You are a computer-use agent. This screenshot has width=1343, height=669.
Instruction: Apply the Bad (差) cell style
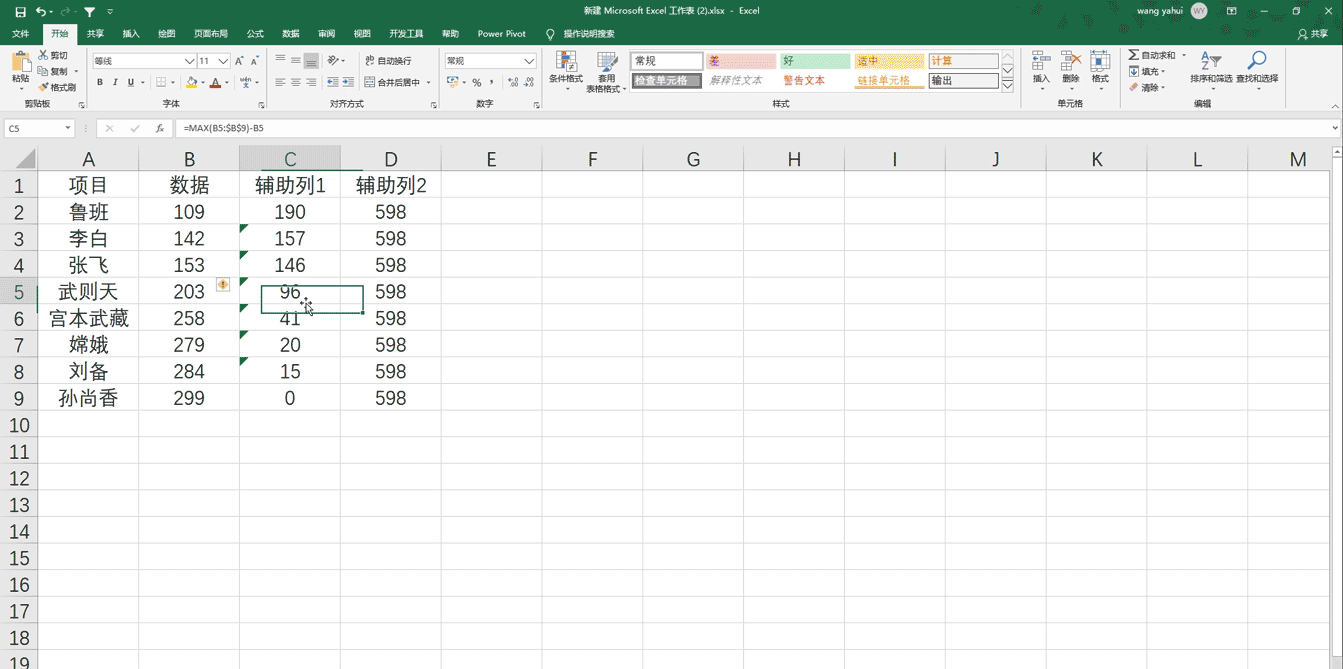click(740, 61)
